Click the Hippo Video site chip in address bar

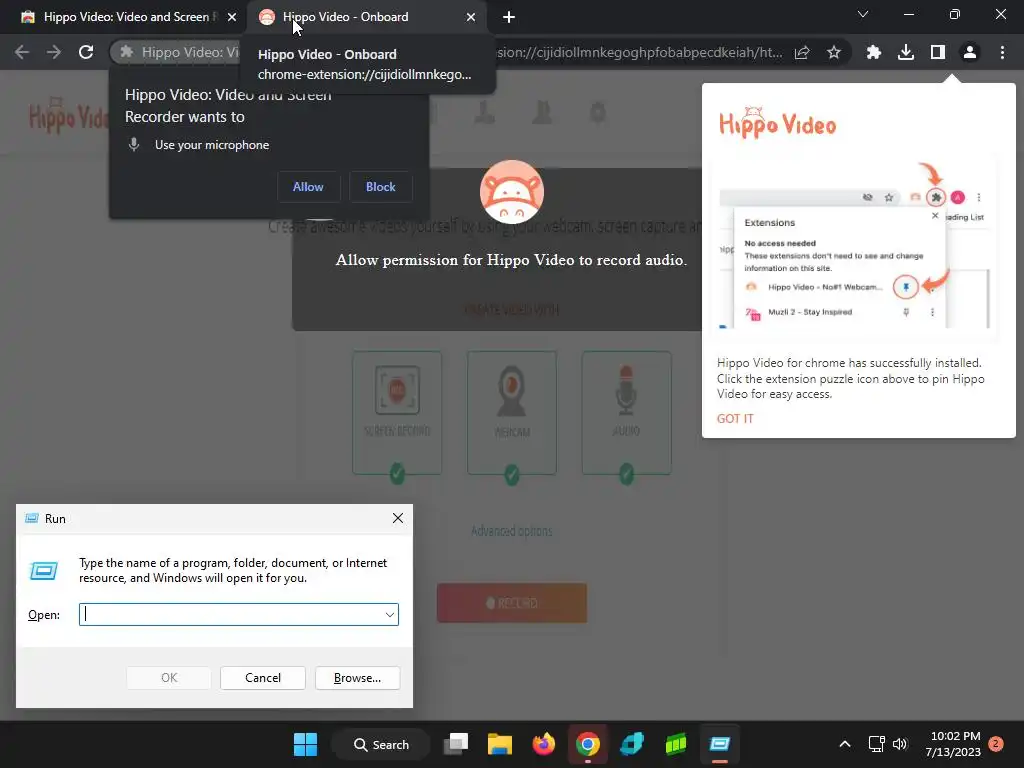click(176, 52)
